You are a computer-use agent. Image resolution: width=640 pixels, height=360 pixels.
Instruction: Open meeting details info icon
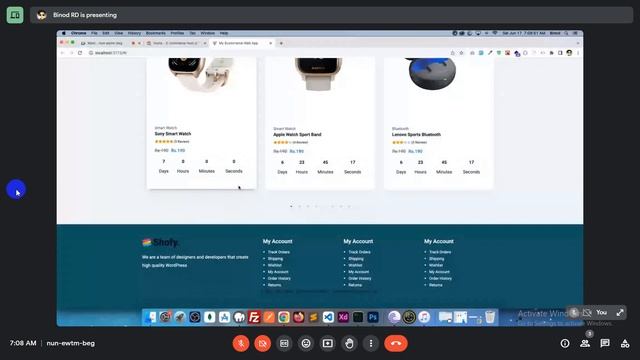[565, 343]
